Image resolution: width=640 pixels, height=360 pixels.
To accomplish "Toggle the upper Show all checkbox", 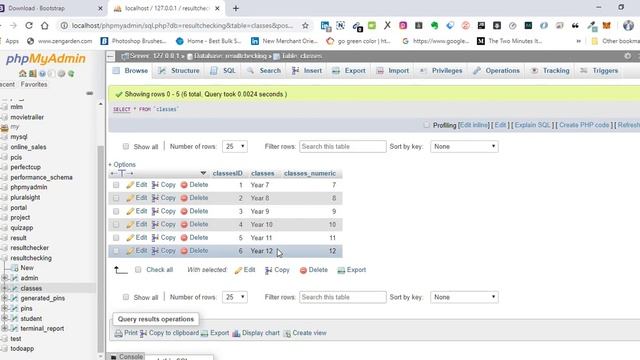I will click(126, 146).
